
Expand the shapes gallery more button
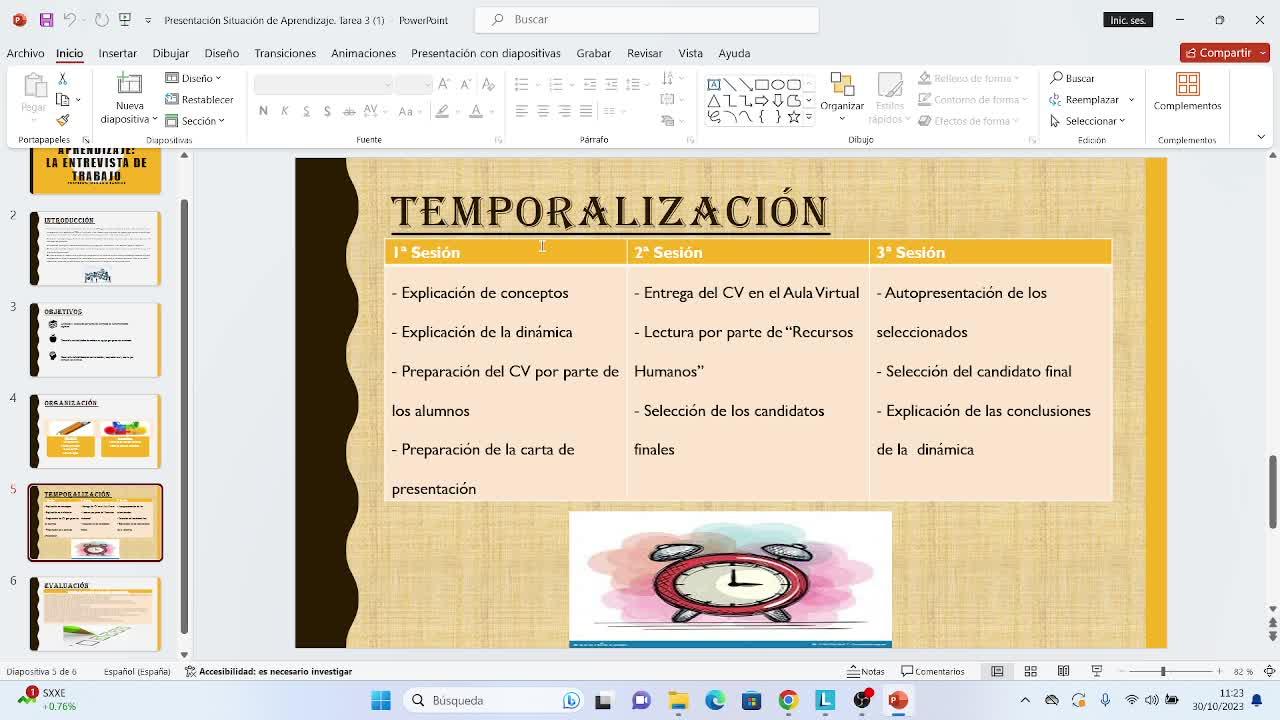click(809, 117)
